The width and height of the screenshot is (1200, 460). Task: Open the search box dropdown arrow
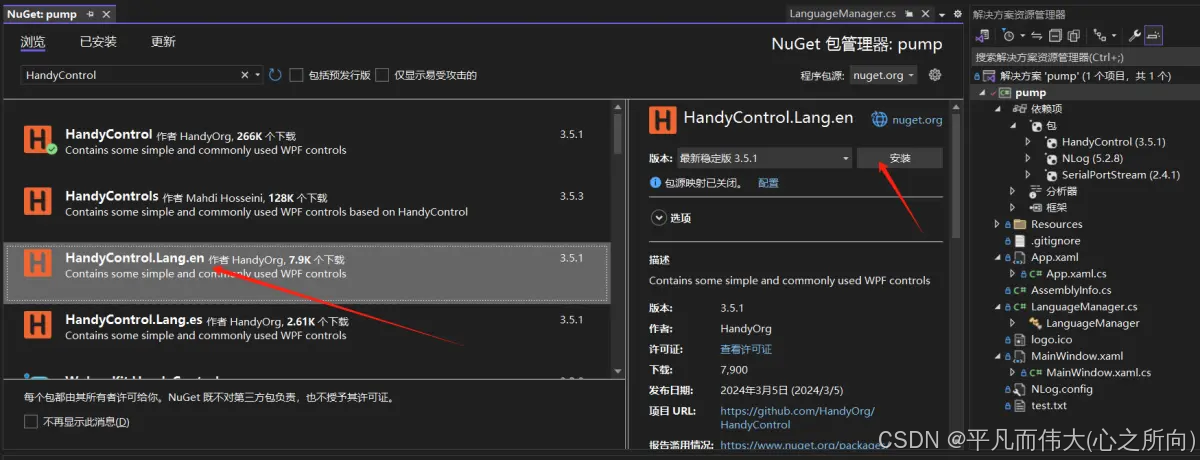259,75
